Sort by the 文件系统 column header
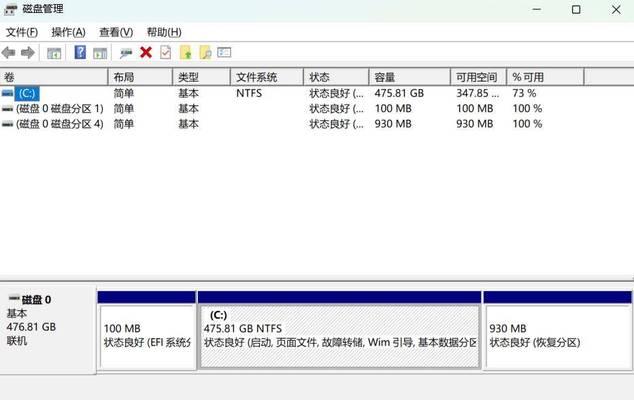 (x=267, y=77)
